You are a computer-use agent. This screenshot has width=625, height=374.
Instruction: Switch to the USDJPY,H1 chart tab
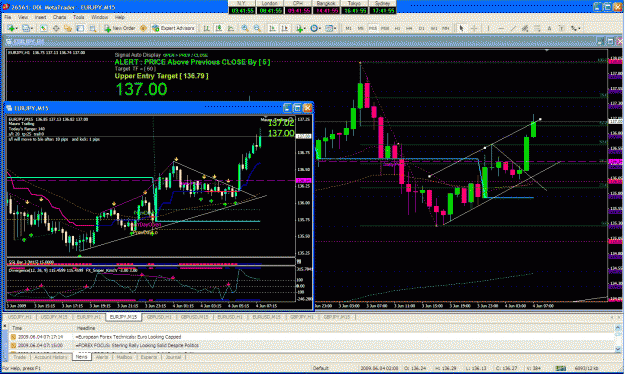[20, 317]
